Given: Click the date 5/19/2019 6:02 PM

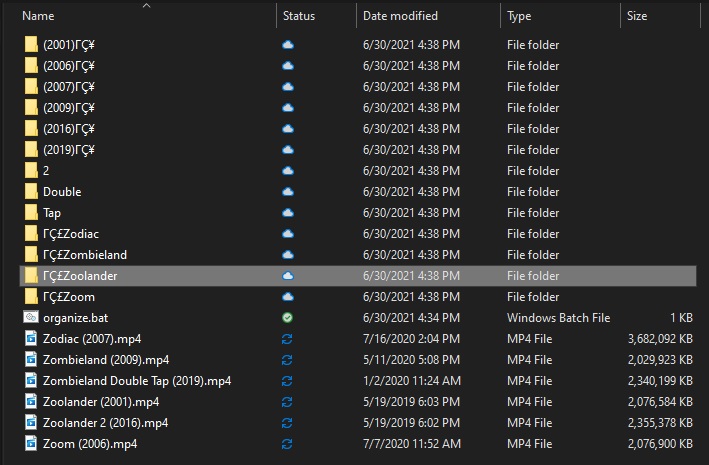Looking at the screenshot, I should click(411, 423).
